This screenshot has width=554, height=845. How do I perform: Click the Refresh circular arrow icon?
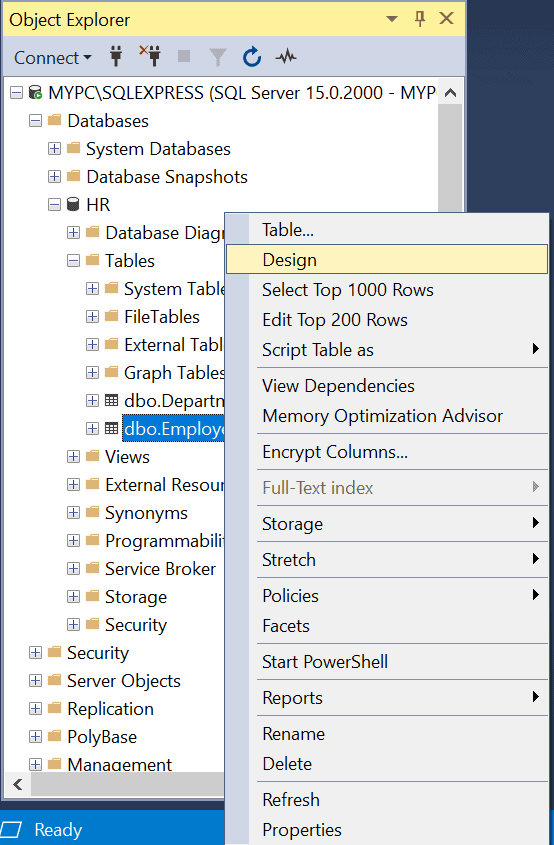coord(252,57)
